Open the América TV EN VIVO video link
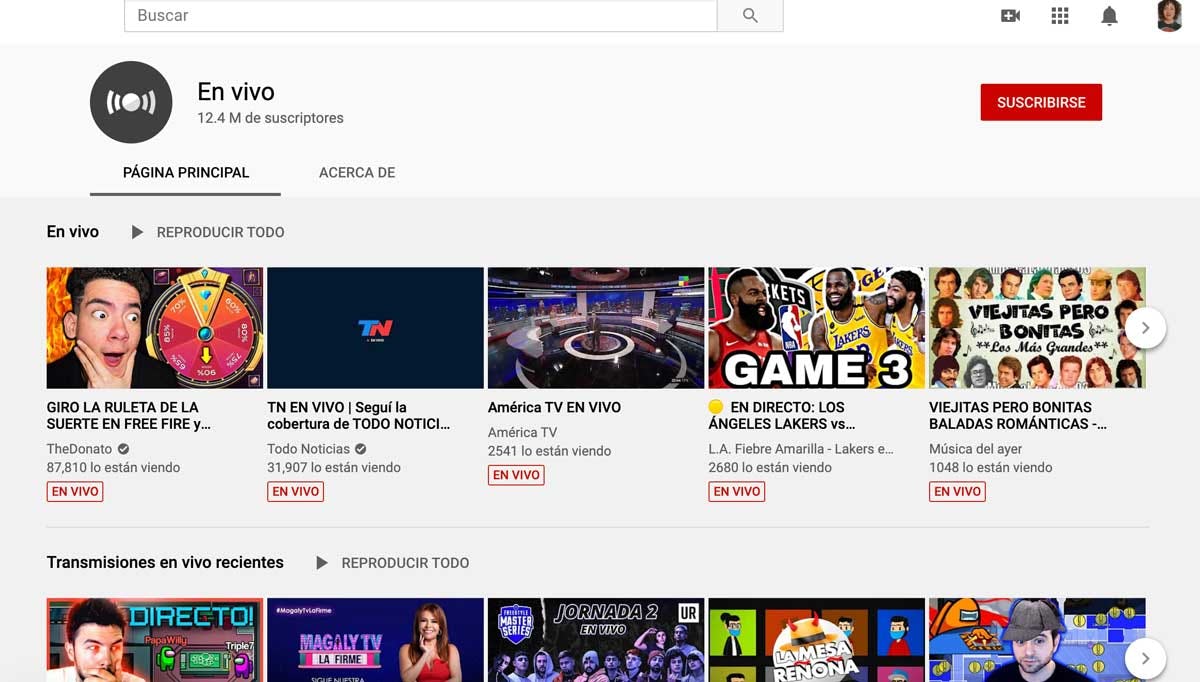Viewport: 1200px width, 682px height. click(x=554, y=407)
